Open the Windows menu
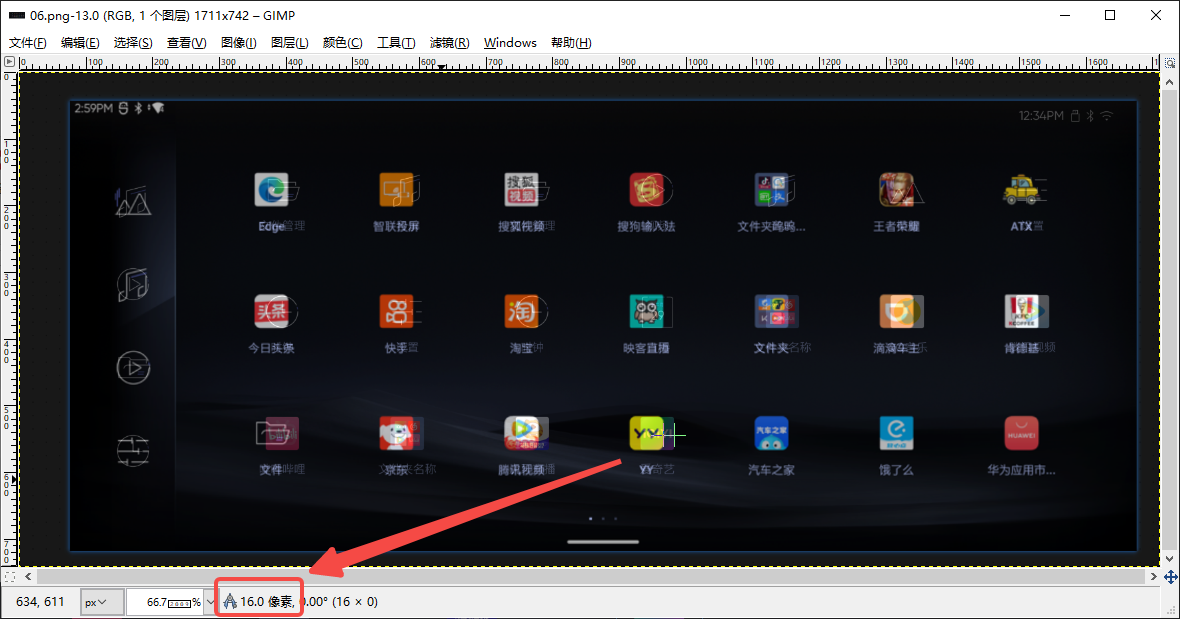The height and width of the screenshot is (619, 1180). pos(510,43)
